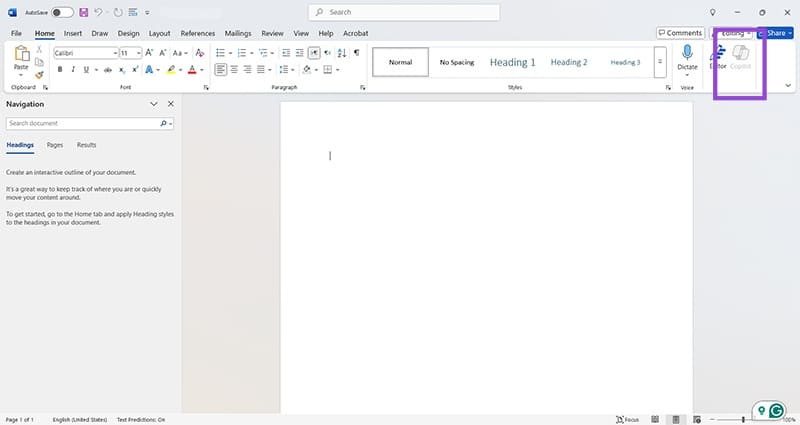Center-align the paragraph text

[234, 70]
